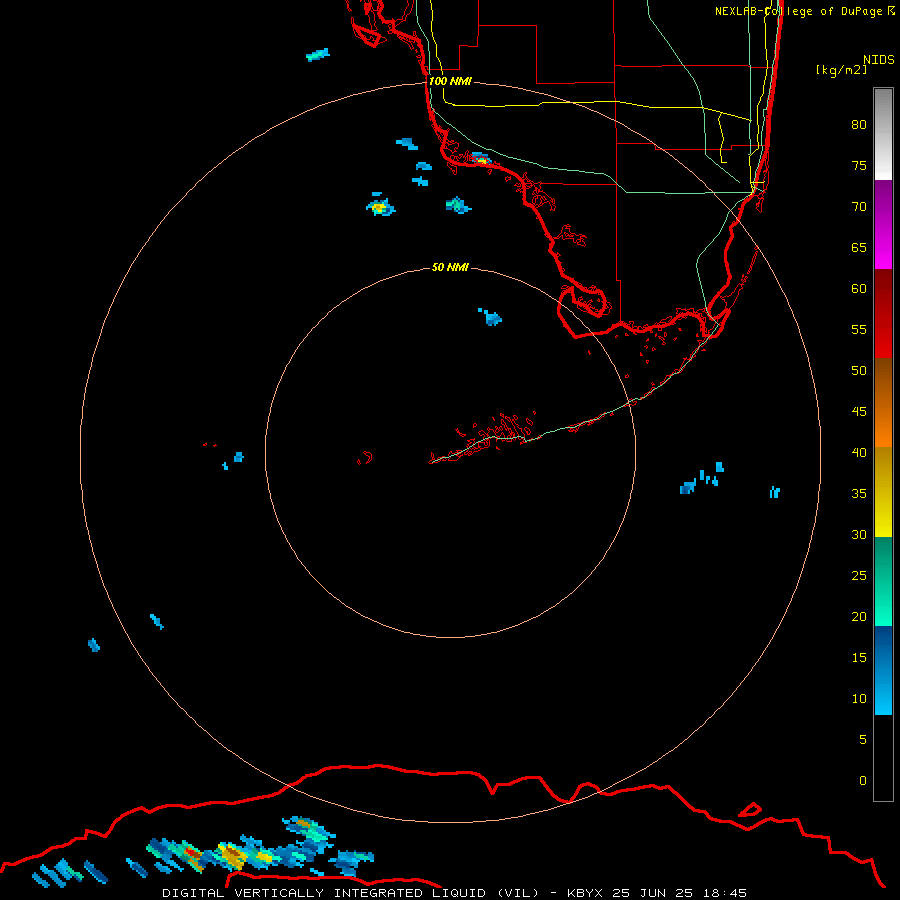
Task: Click the NIDS label
Action: point(879,59)
